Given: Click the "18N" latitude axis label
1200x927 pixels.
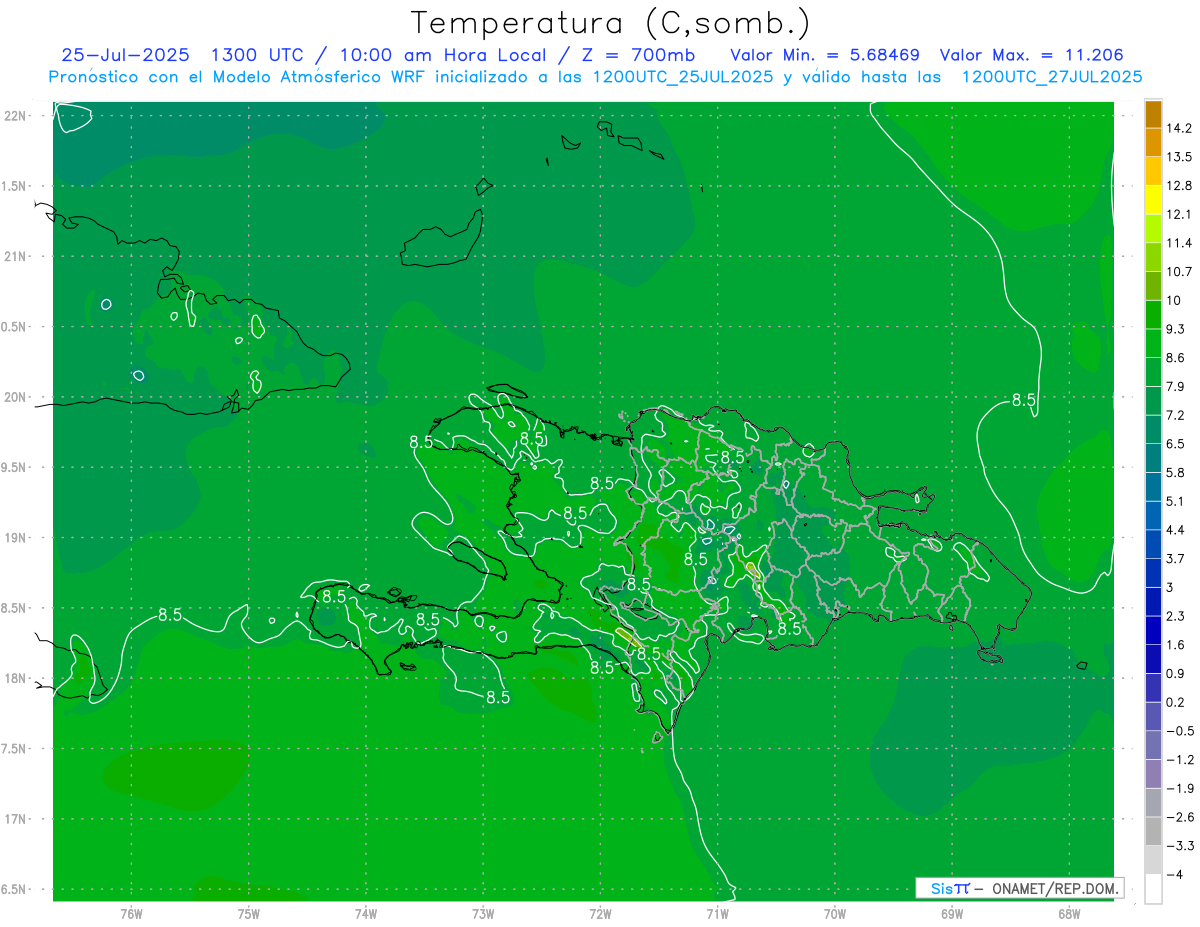Looking at the screenshot, I should click(16, 678).
